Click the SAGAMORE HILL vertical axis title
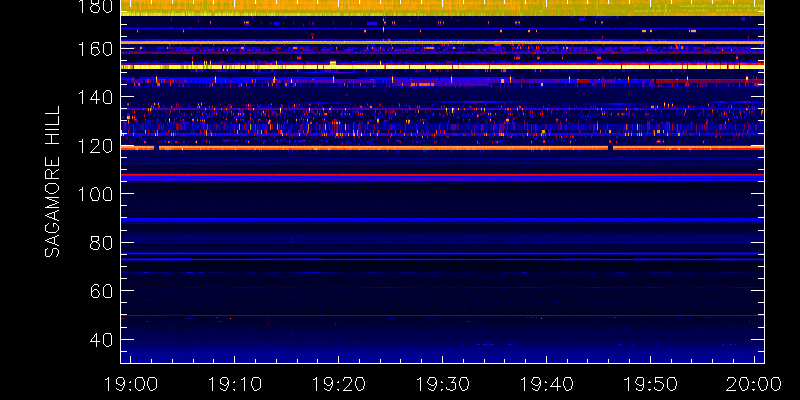Screen dimensions: 800x400 click(52, 182)
